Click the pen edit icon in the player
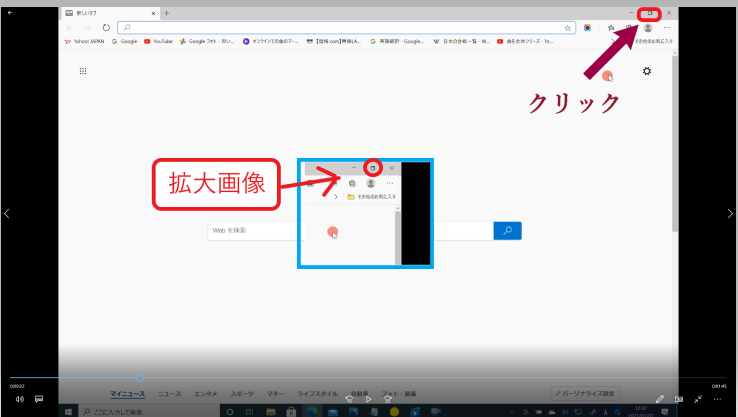 [x=660, y=398]
